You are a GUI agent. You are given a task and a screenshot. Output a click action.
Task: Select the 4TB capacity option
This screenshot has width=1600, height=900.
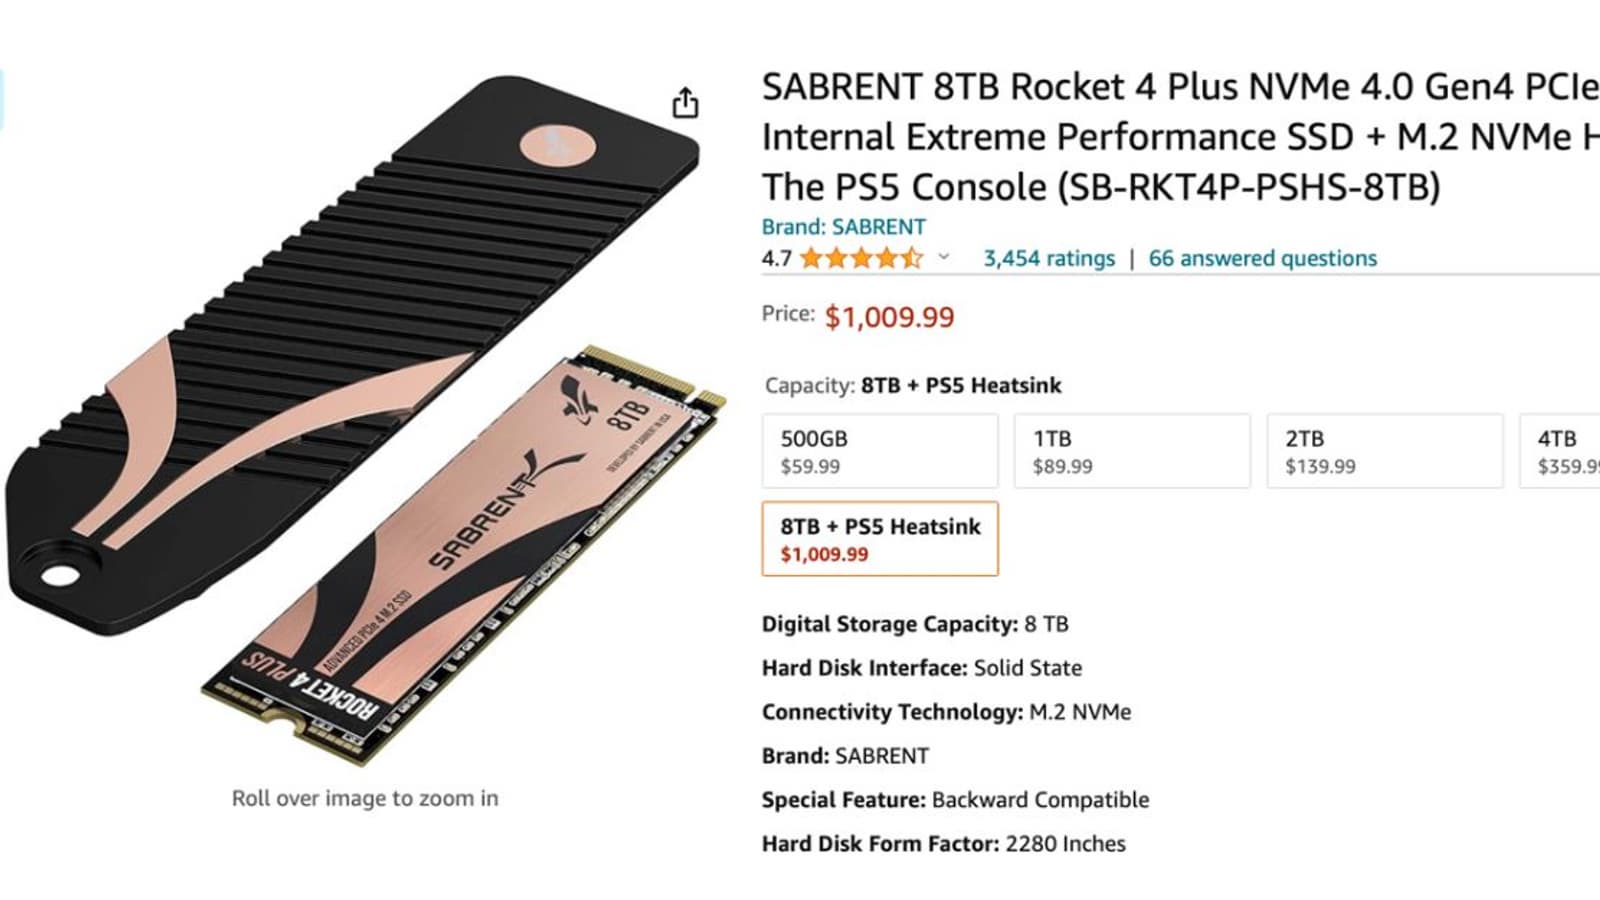click(1562, 451)
